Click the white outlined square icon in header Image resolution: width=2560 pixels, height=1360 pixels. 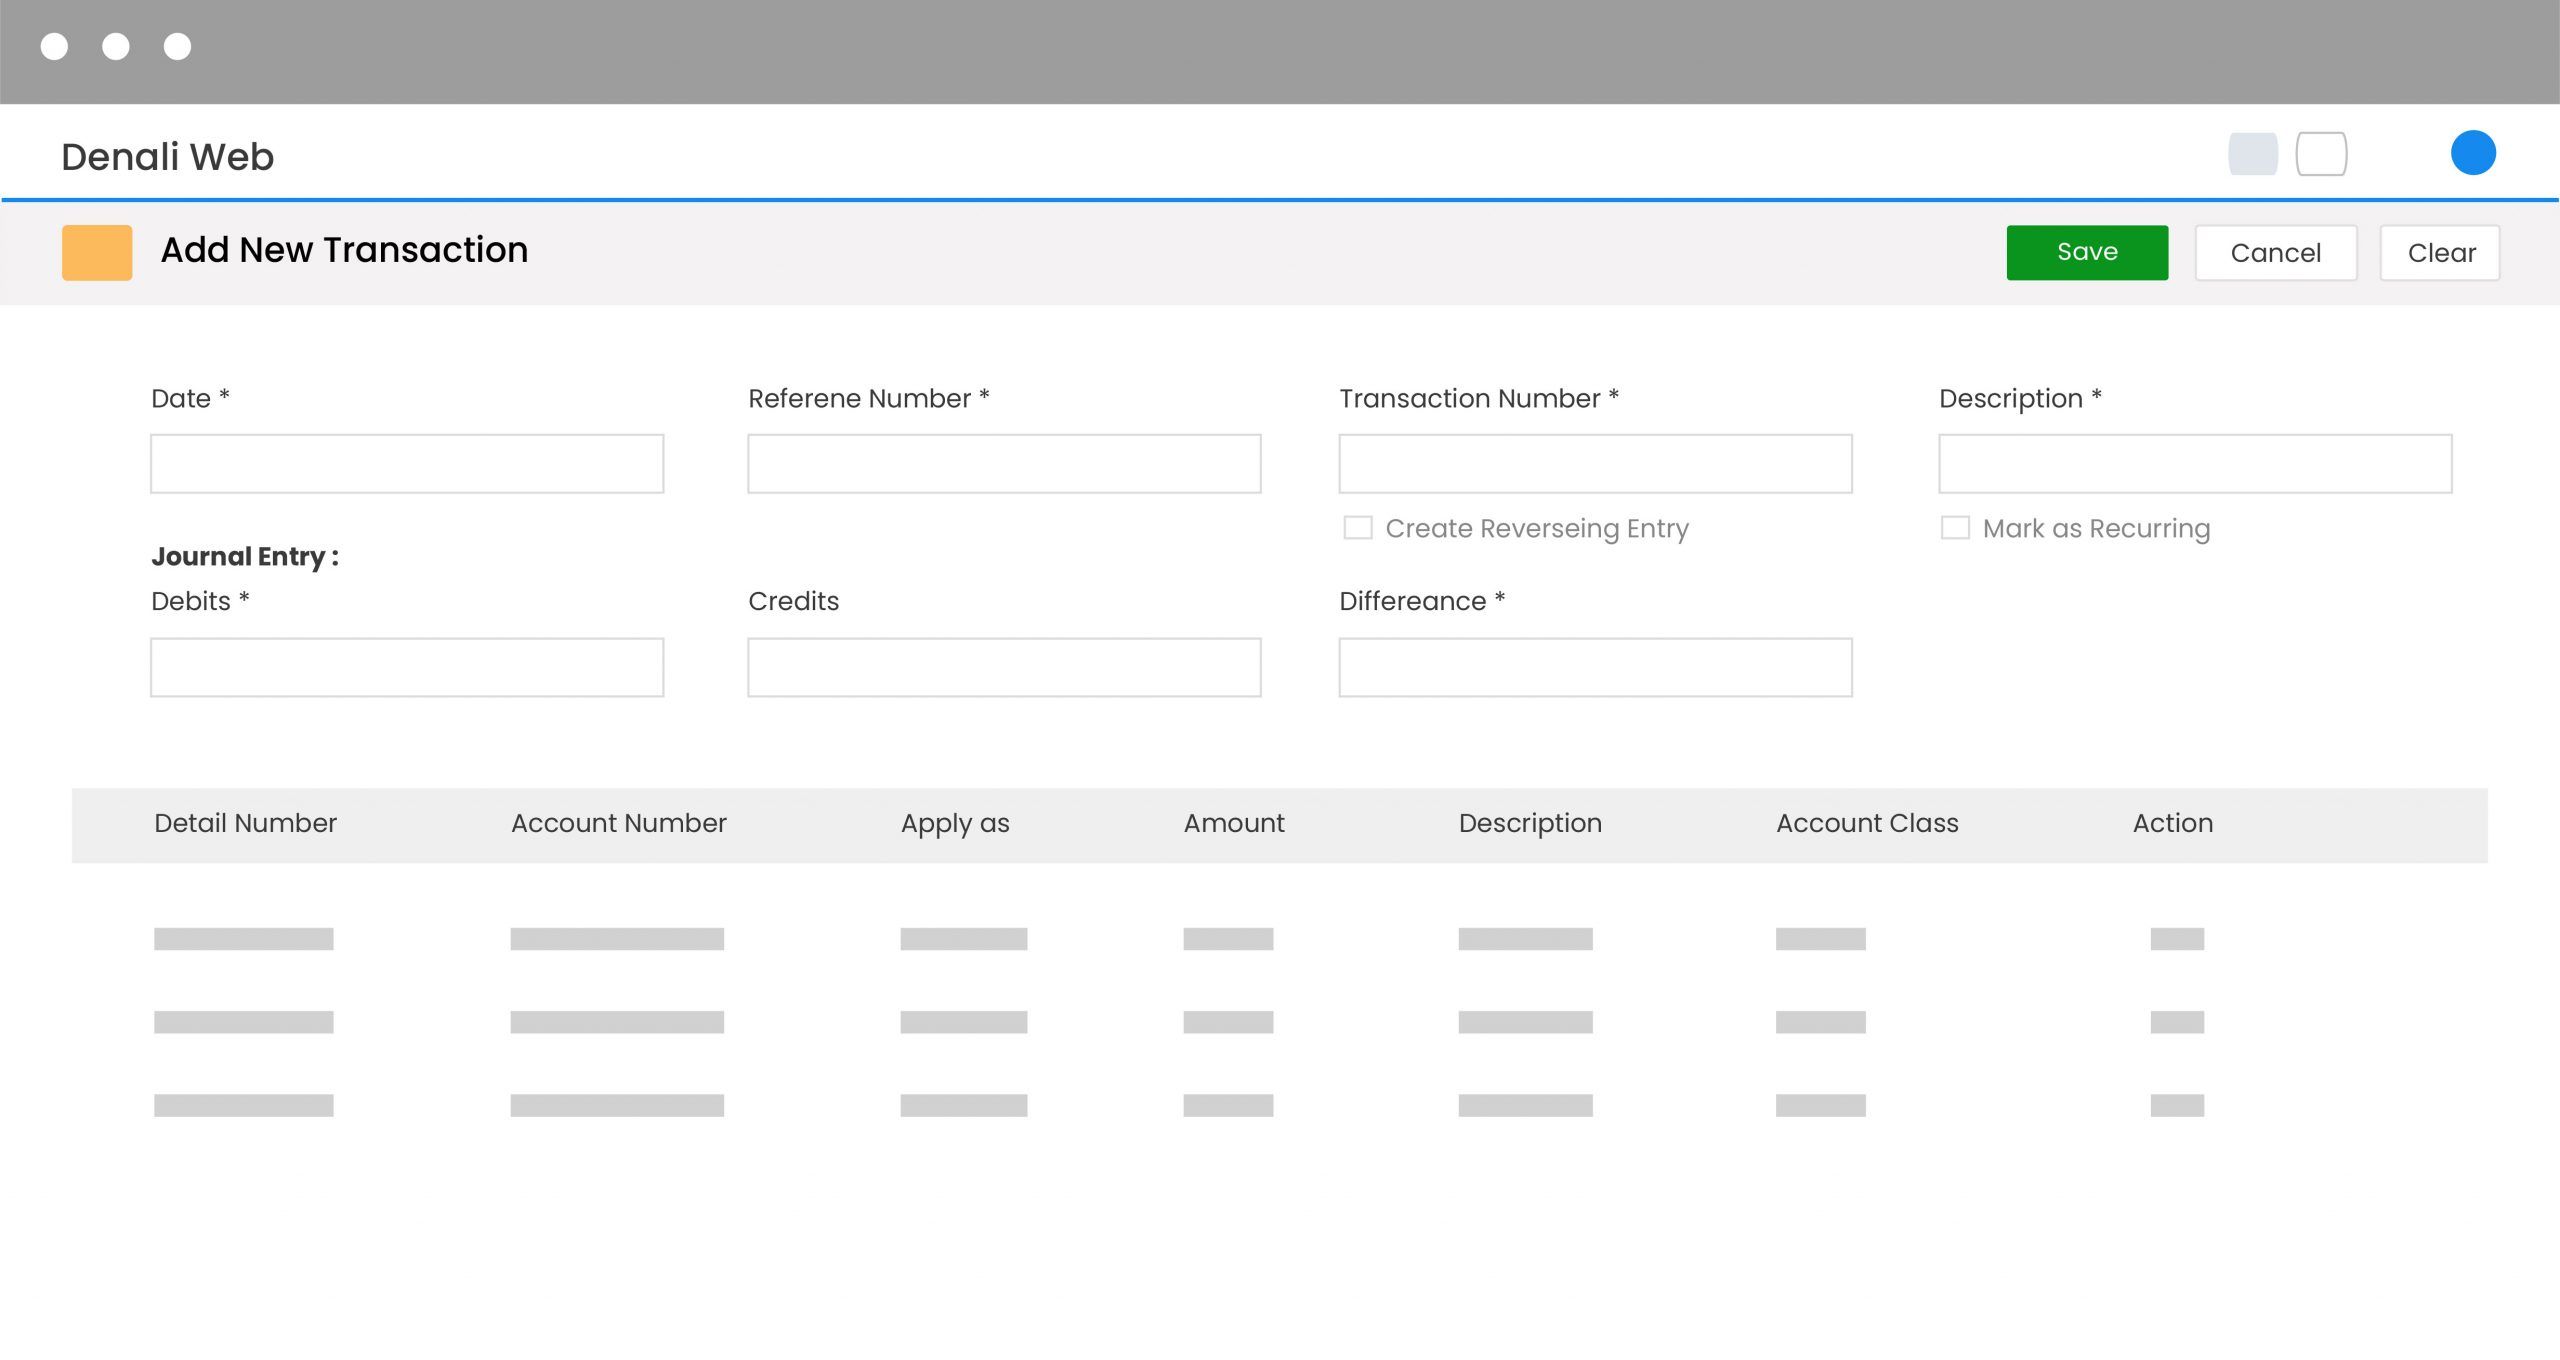point(2322,153)
